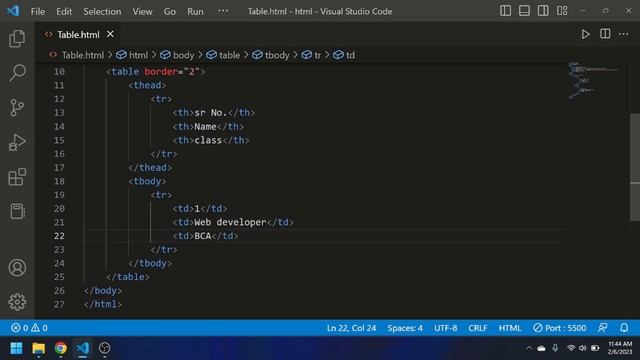
Task: Open the Extensions view
Action: (x=17, y=177)
